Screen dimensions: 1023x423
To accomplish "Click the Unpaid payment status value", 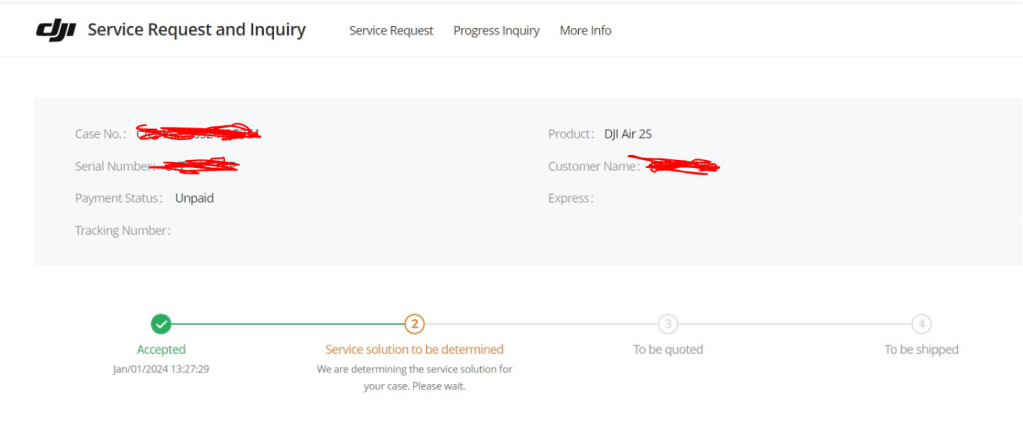I will click(194, 198).
